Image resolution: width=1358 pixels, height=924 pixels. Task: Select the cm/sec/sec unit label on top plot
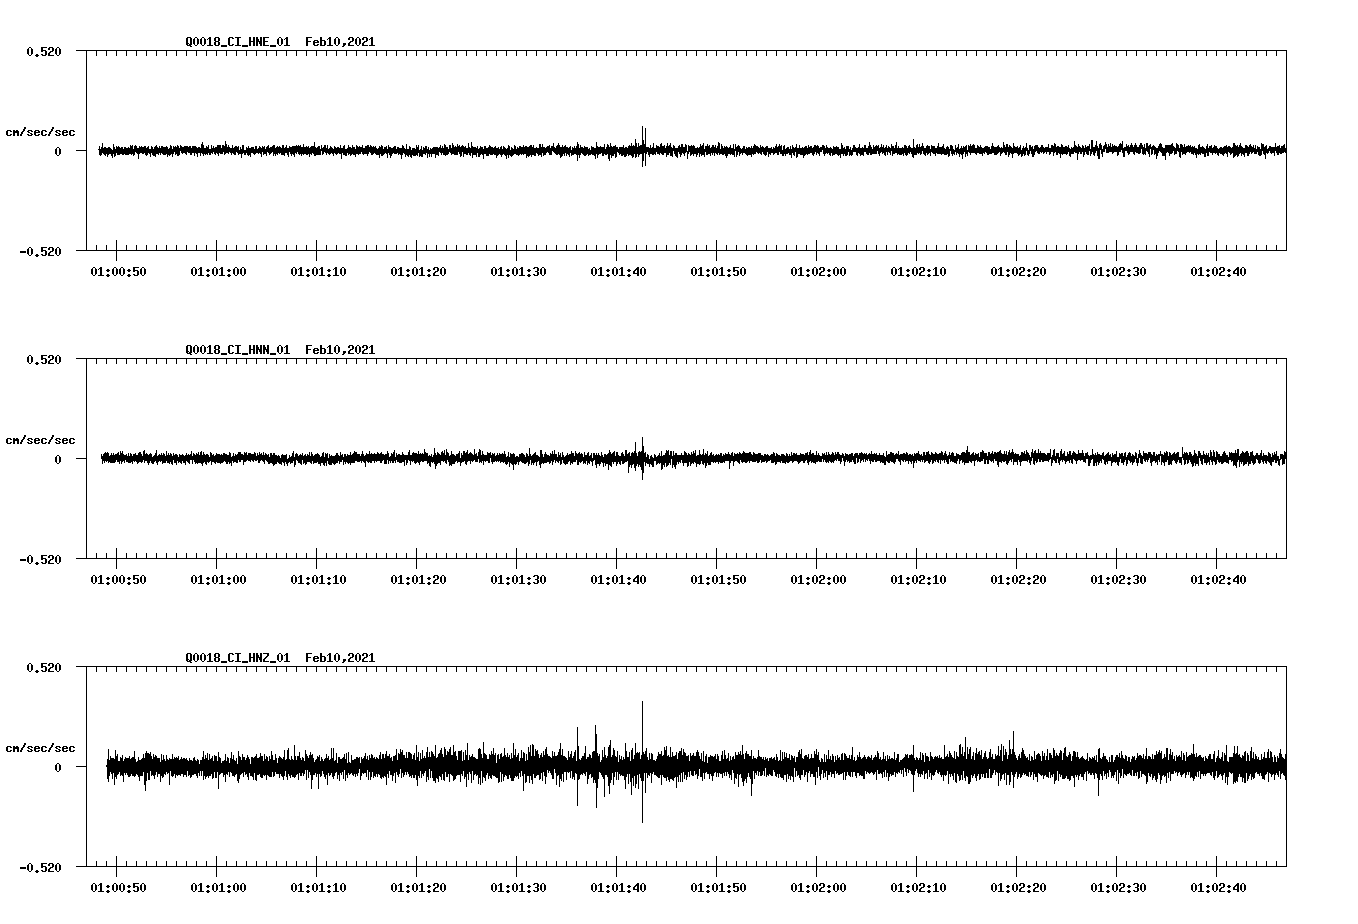(41, 130)
